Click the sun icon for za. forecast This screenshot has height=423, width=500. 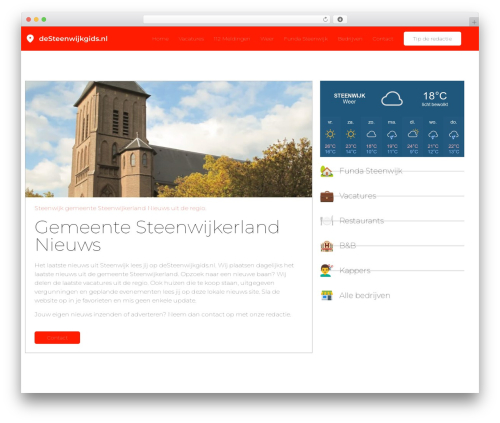coord(351,134)
